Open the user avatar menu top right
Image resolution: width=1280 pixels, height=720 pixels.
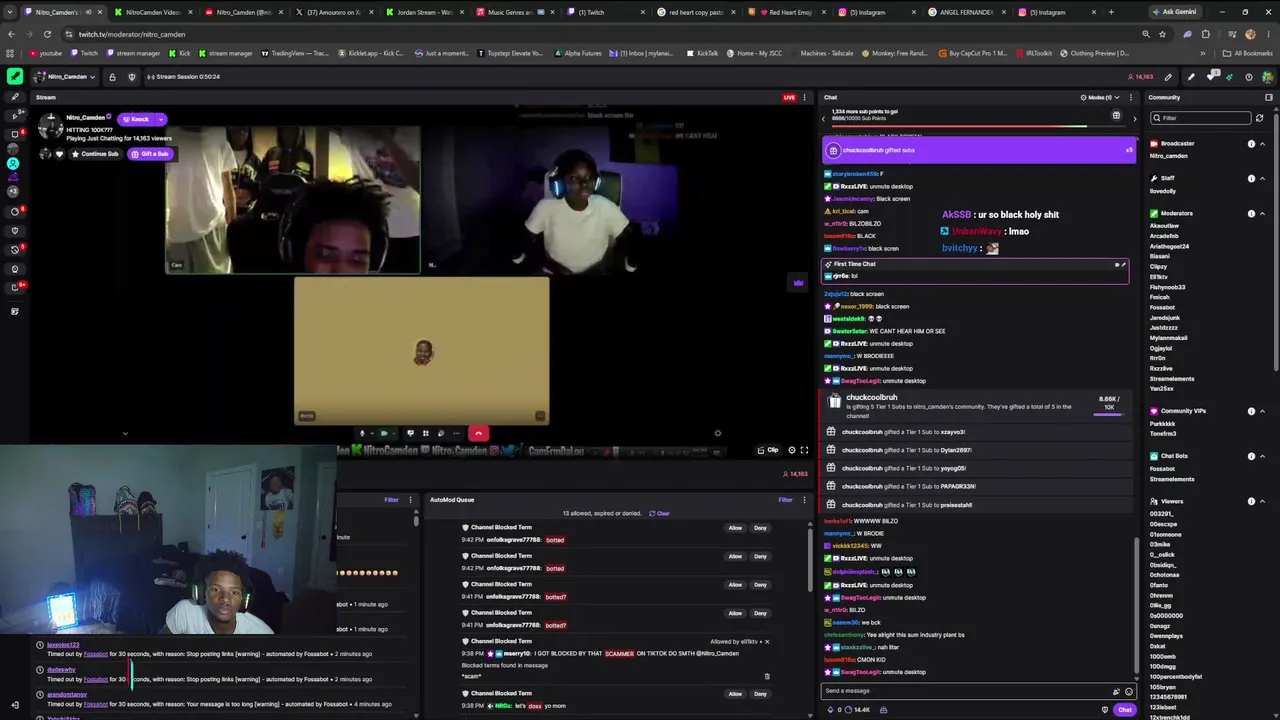pyautogui.click(x=1267, y=77)
